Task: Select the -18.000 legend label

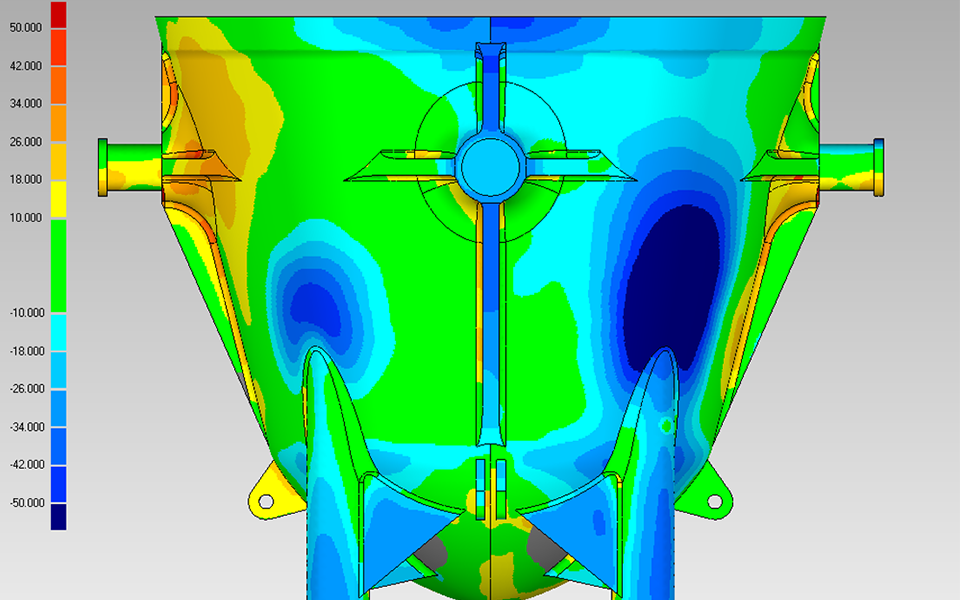Action: tap(27, 351)
